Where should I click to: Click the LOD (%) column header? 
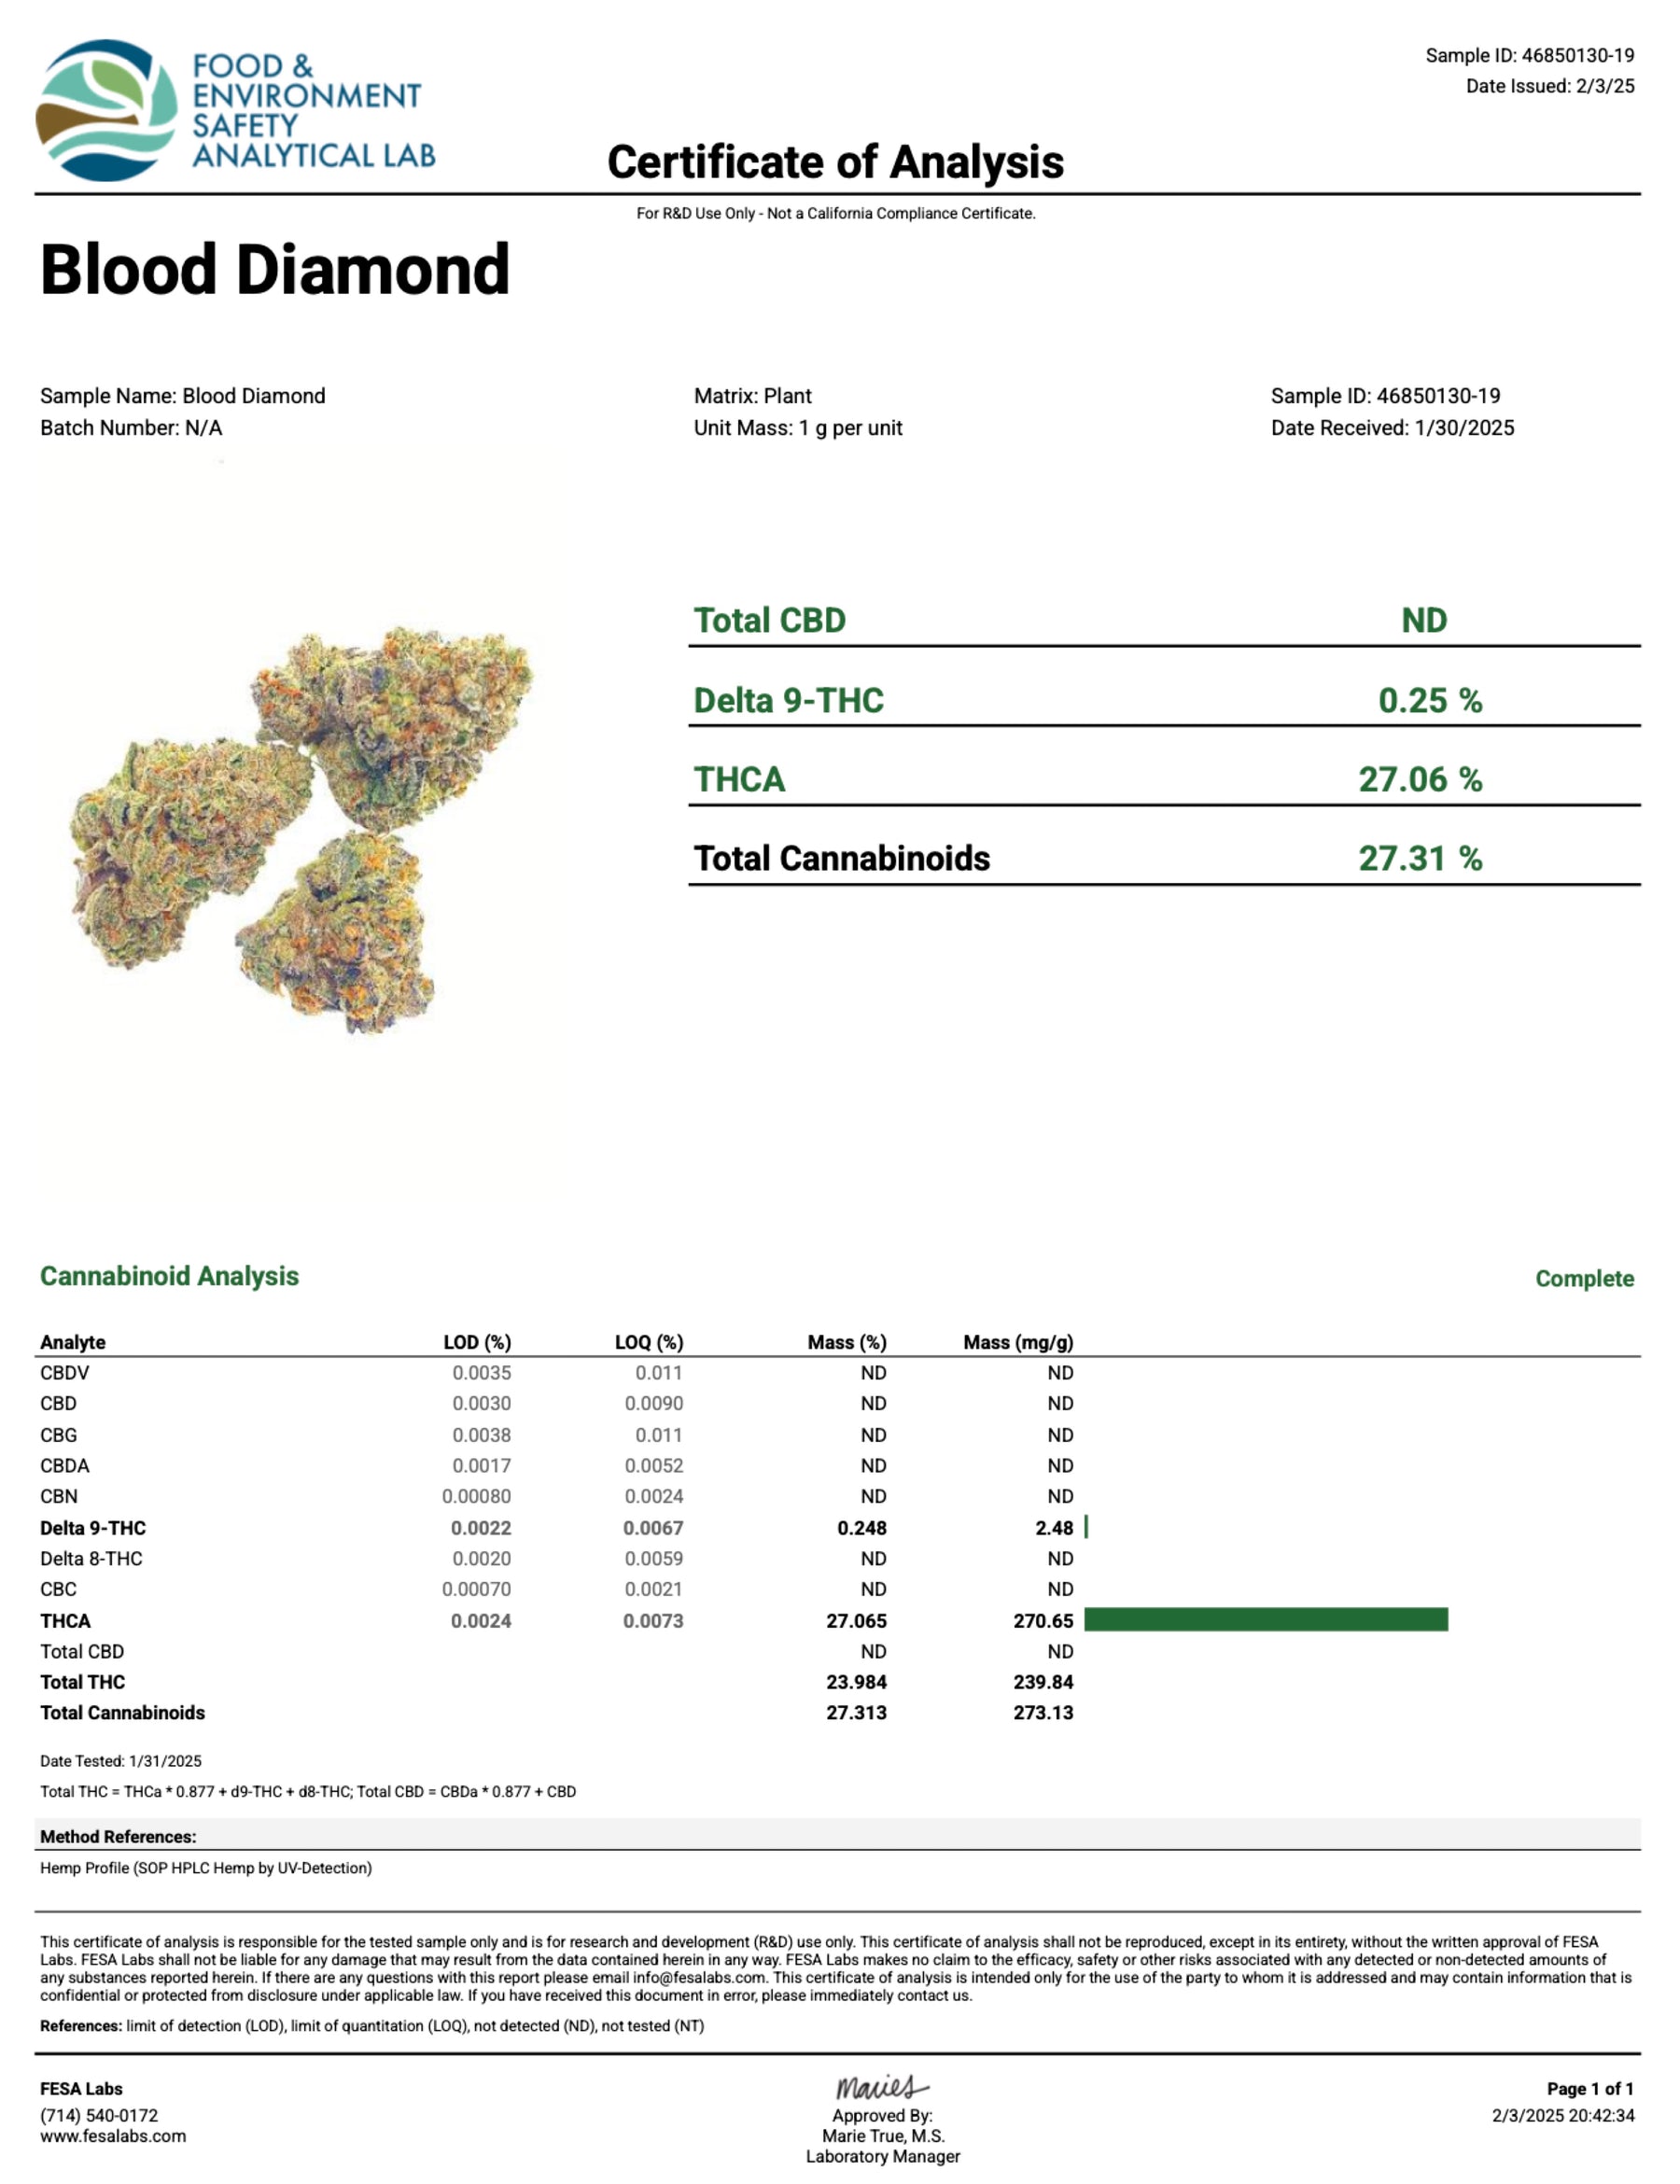click(x=477, y=1342)
